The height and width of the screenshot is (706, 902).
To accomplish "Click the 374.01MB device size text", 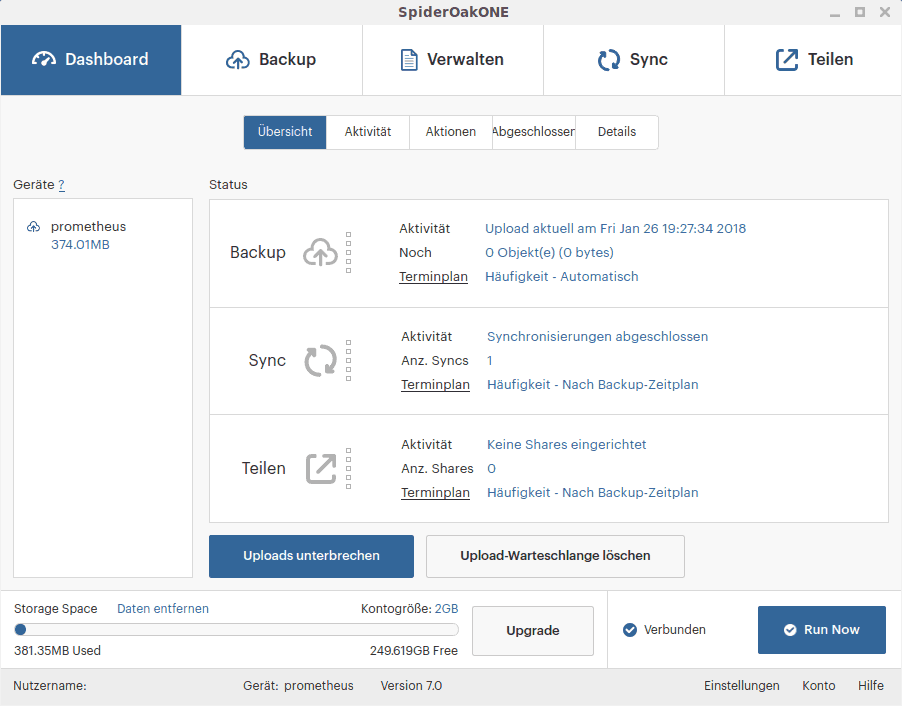I will pyautogui.click(x=80, y=245).
